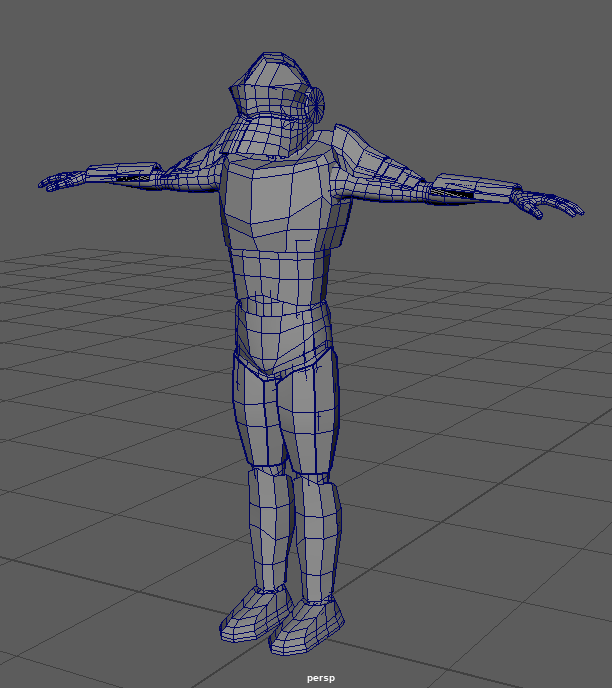Screen dimensions: 612x688
Task: Click the right-side boot of the character
Action: pos(310,627)
